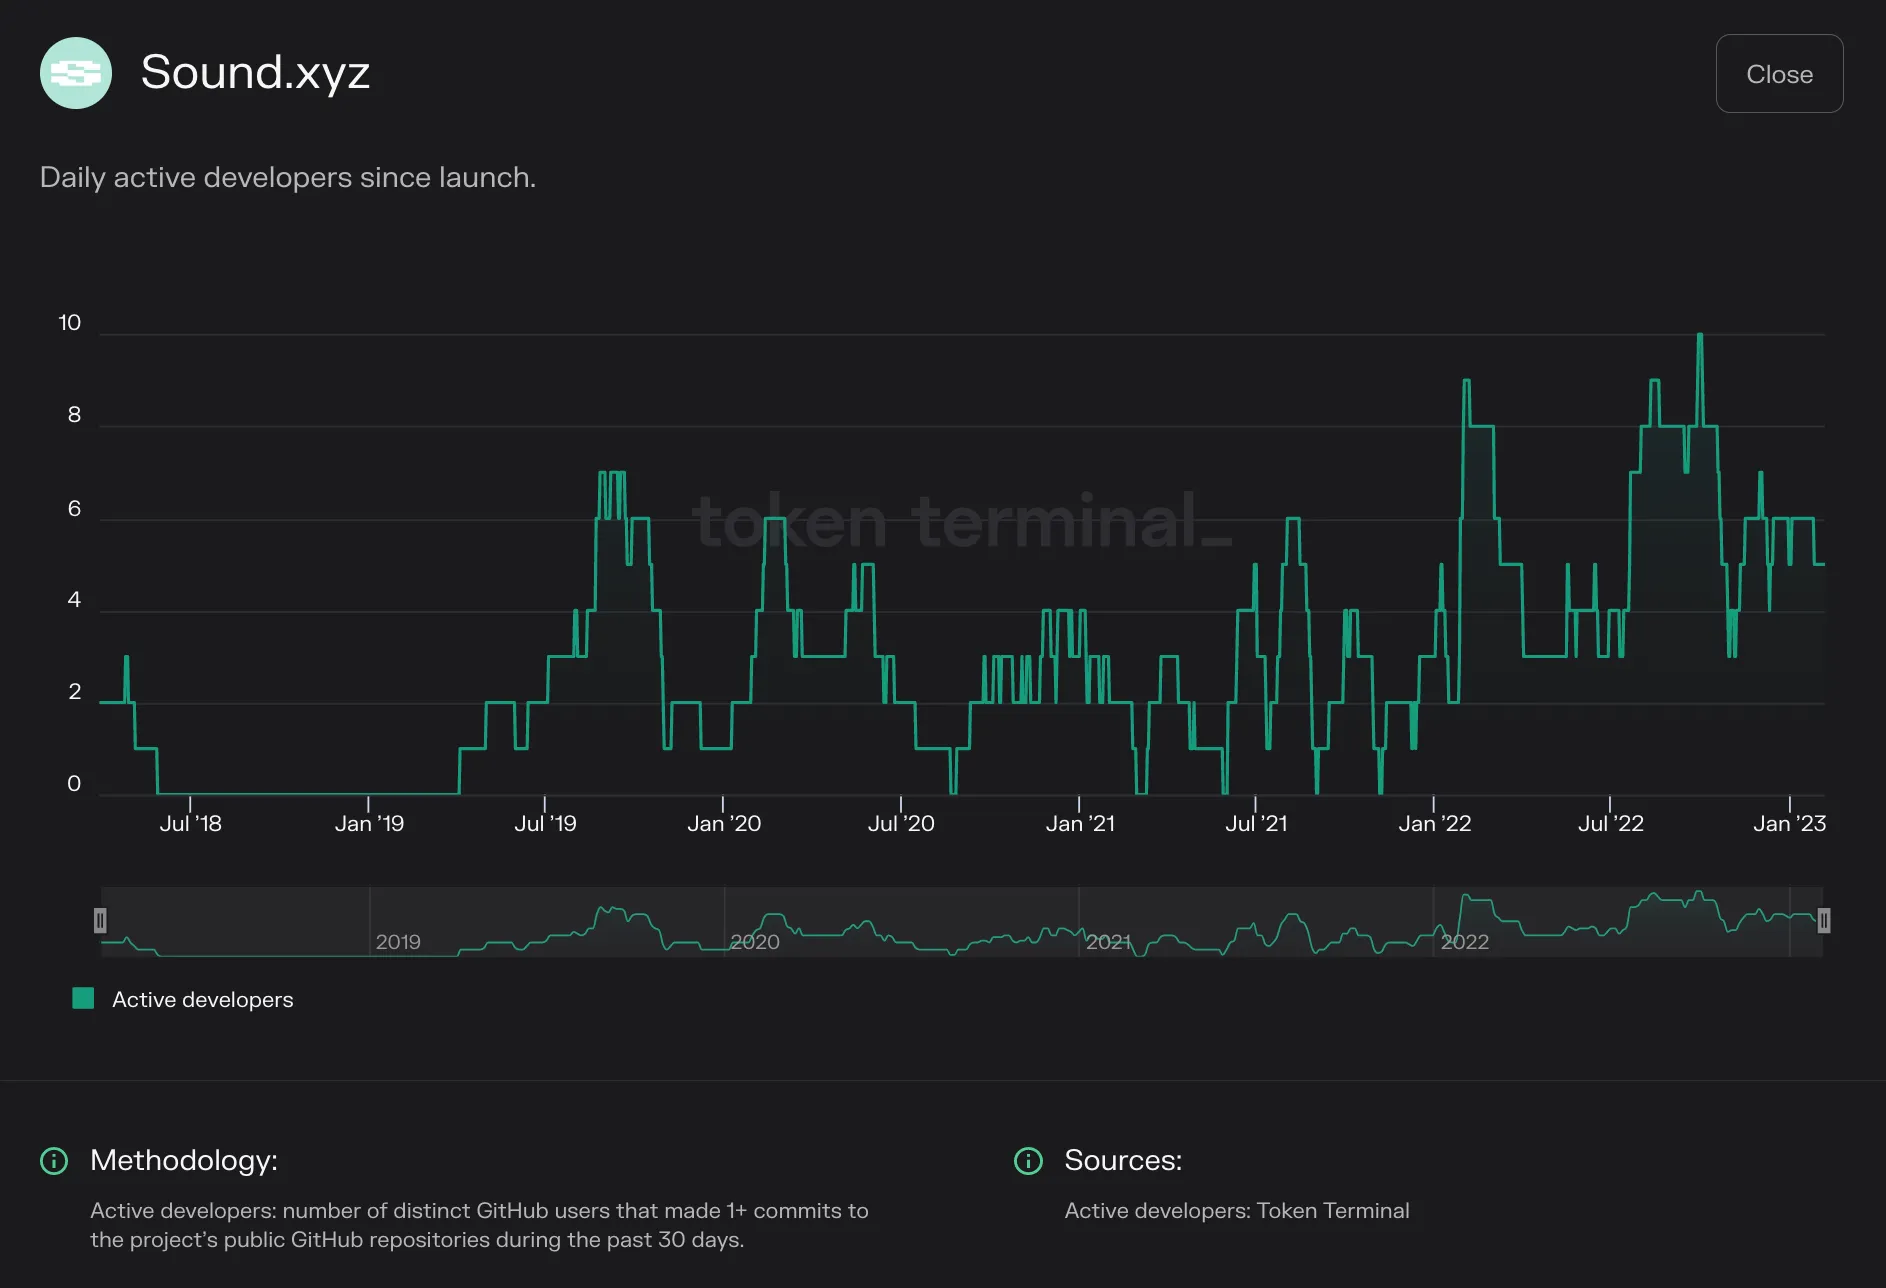Grab the right range slider handle
Image resolution: width=1886 pixels, height=1288 pixels.
[x=1824, y=920]
